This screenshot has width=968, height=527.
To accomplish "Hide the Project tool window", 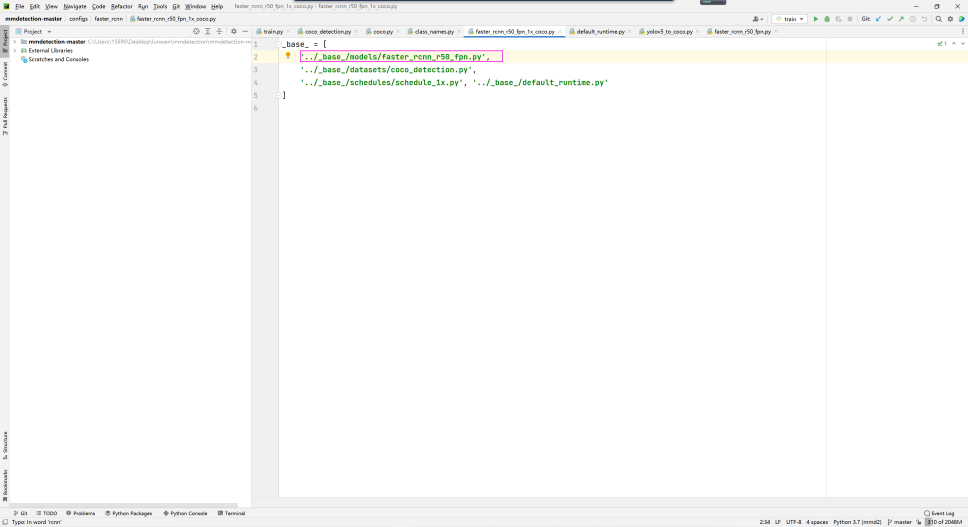I will point(245,31).
